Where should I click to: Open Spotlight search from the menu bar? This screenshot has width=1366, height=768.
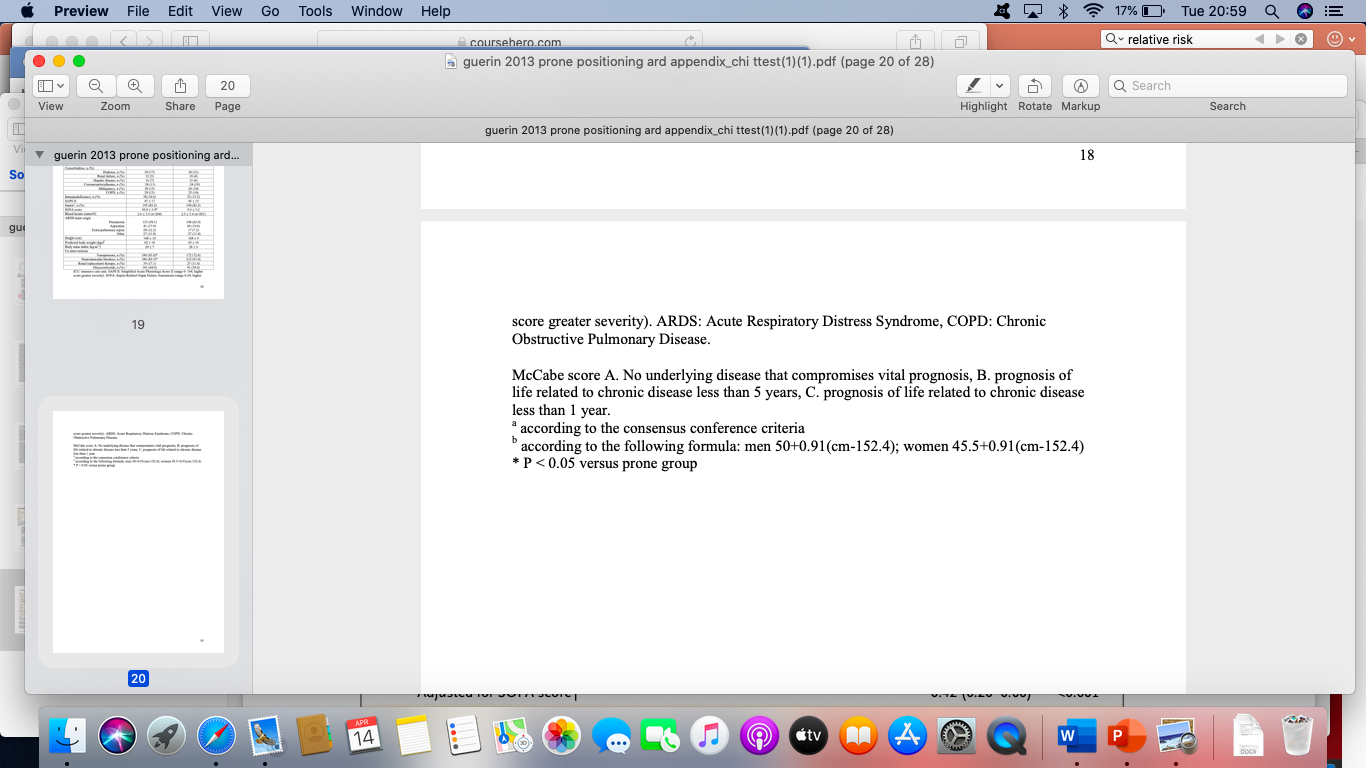(x=1270, y=11)
